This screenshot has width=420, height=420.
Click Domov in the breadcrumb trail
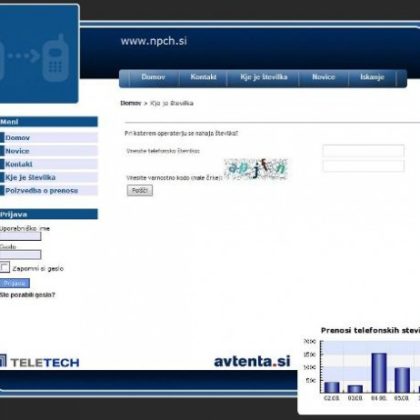coord(131,103)
